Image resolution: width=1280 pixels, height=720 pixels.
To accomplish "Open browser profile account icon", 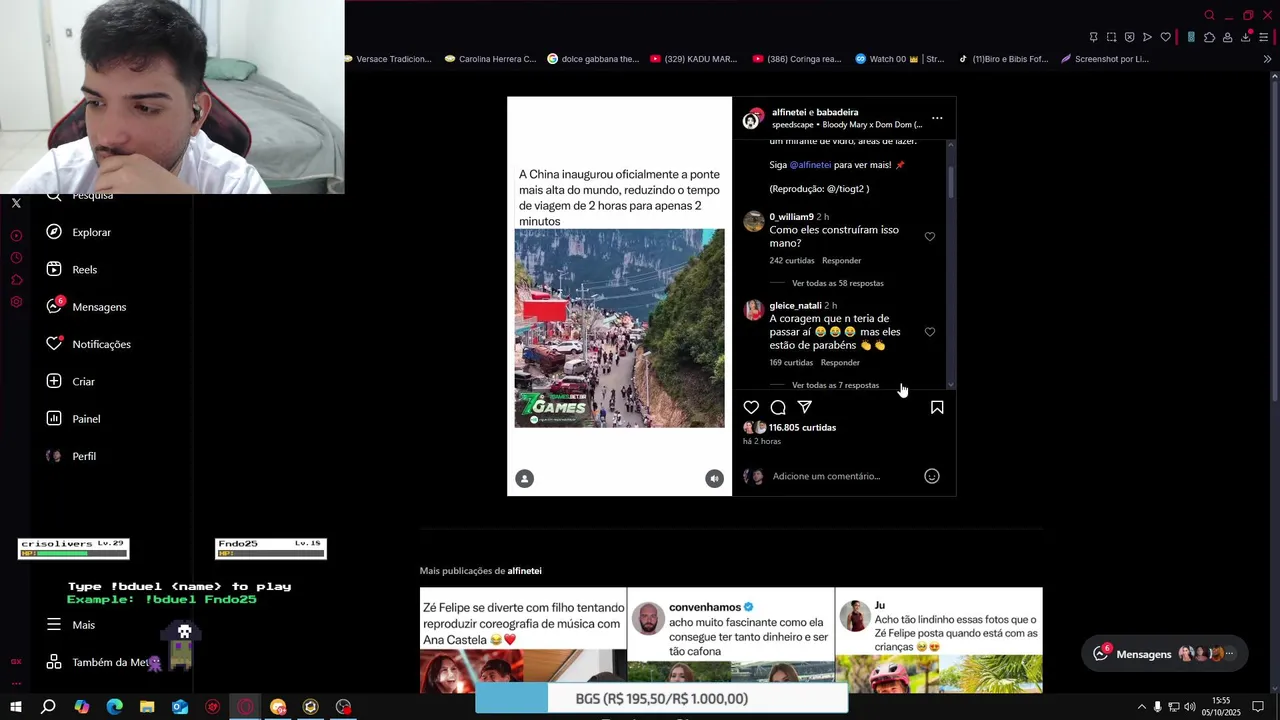I will [x=1227, y=37].
